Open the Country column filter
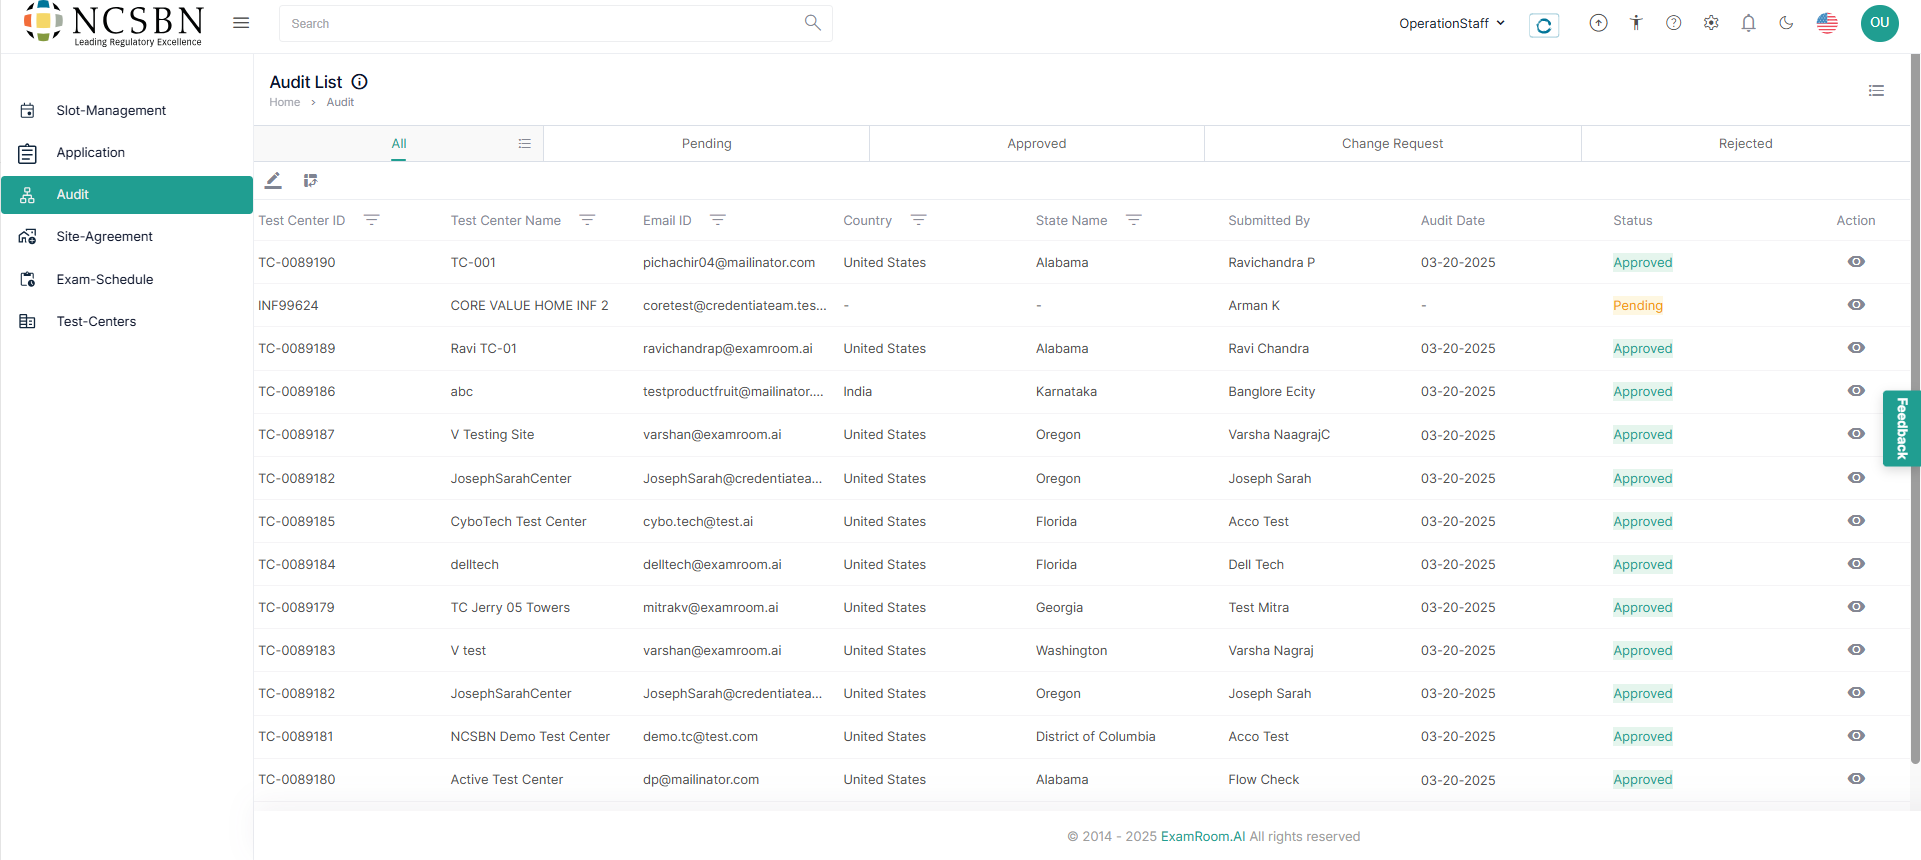This screenshot has height=860, width=1921. tap(918, 220)
